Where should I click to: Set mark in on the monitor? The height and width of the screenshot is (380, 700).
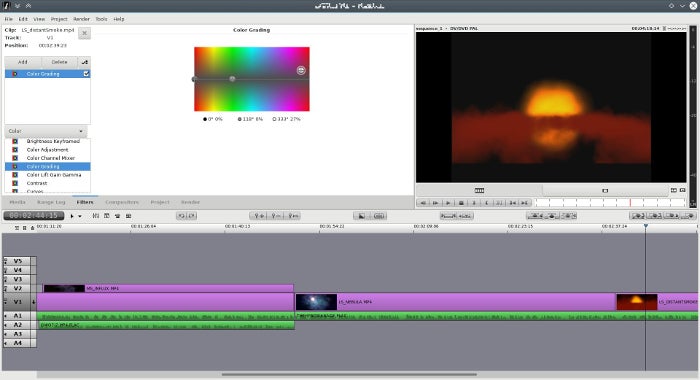coord(474,203)
